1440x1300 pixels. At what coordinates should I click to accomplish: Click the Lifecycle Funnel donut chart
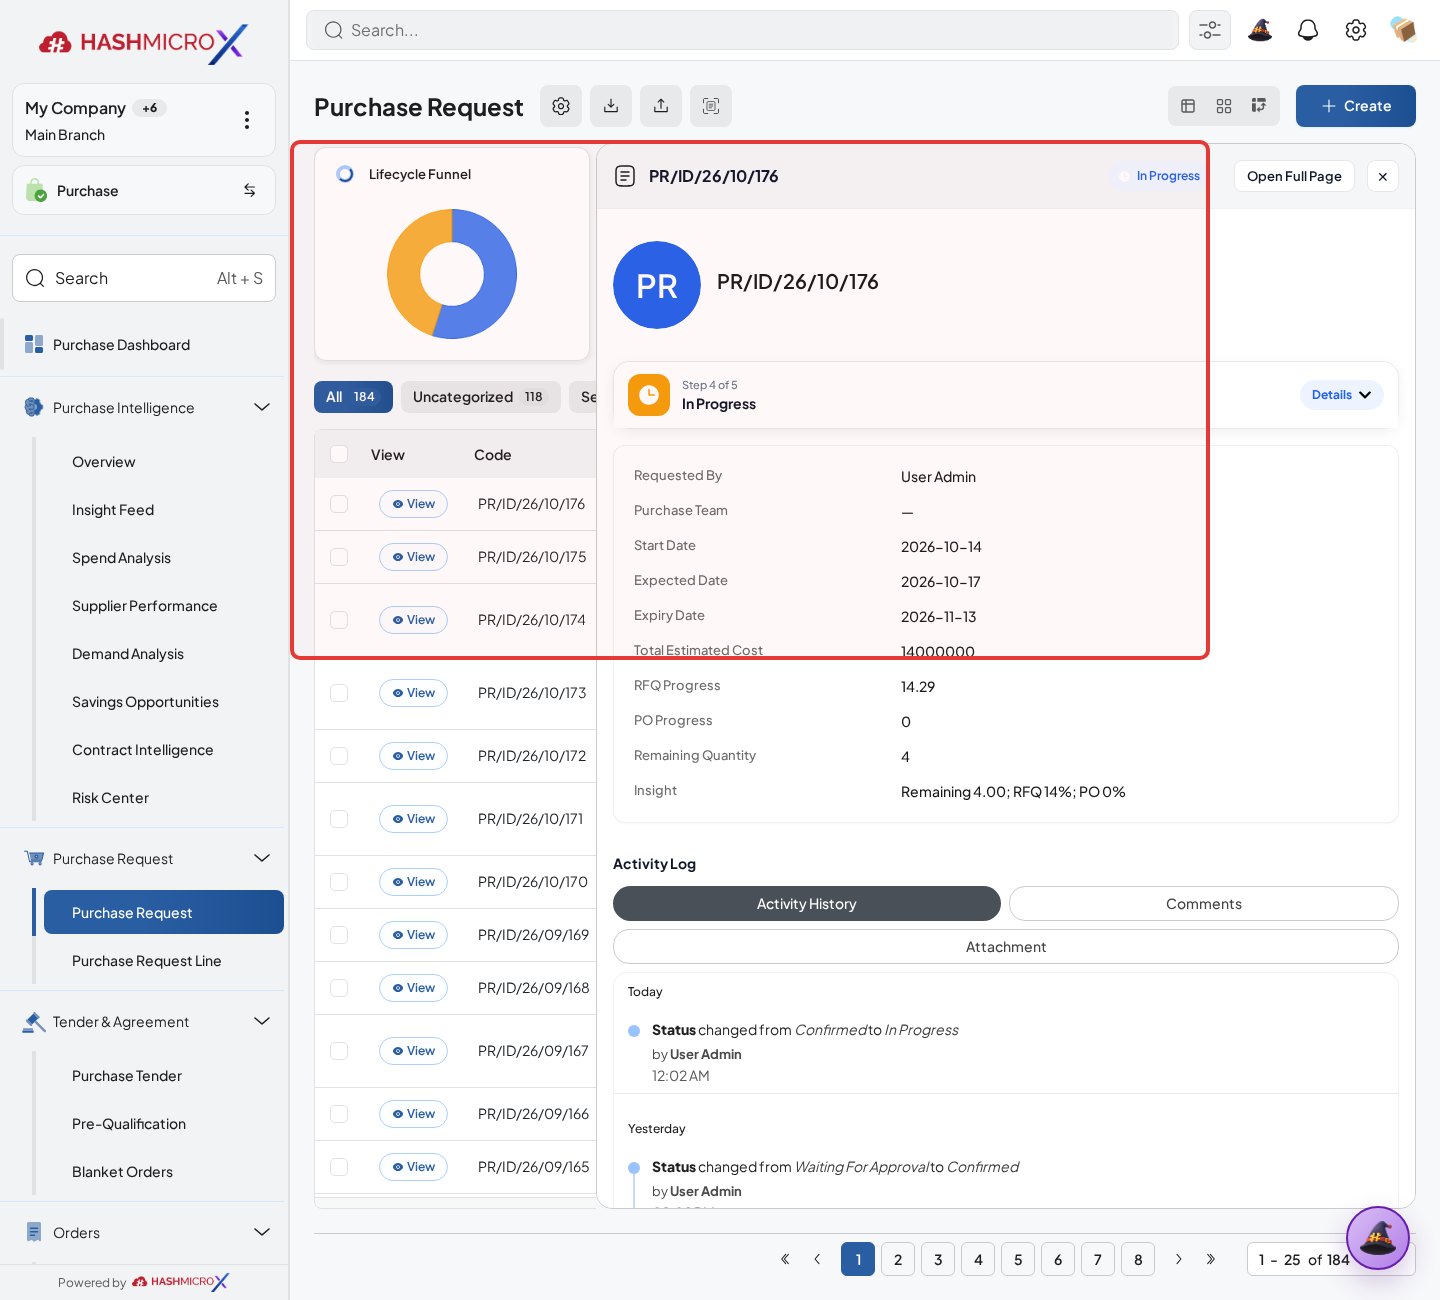[452, 274]
